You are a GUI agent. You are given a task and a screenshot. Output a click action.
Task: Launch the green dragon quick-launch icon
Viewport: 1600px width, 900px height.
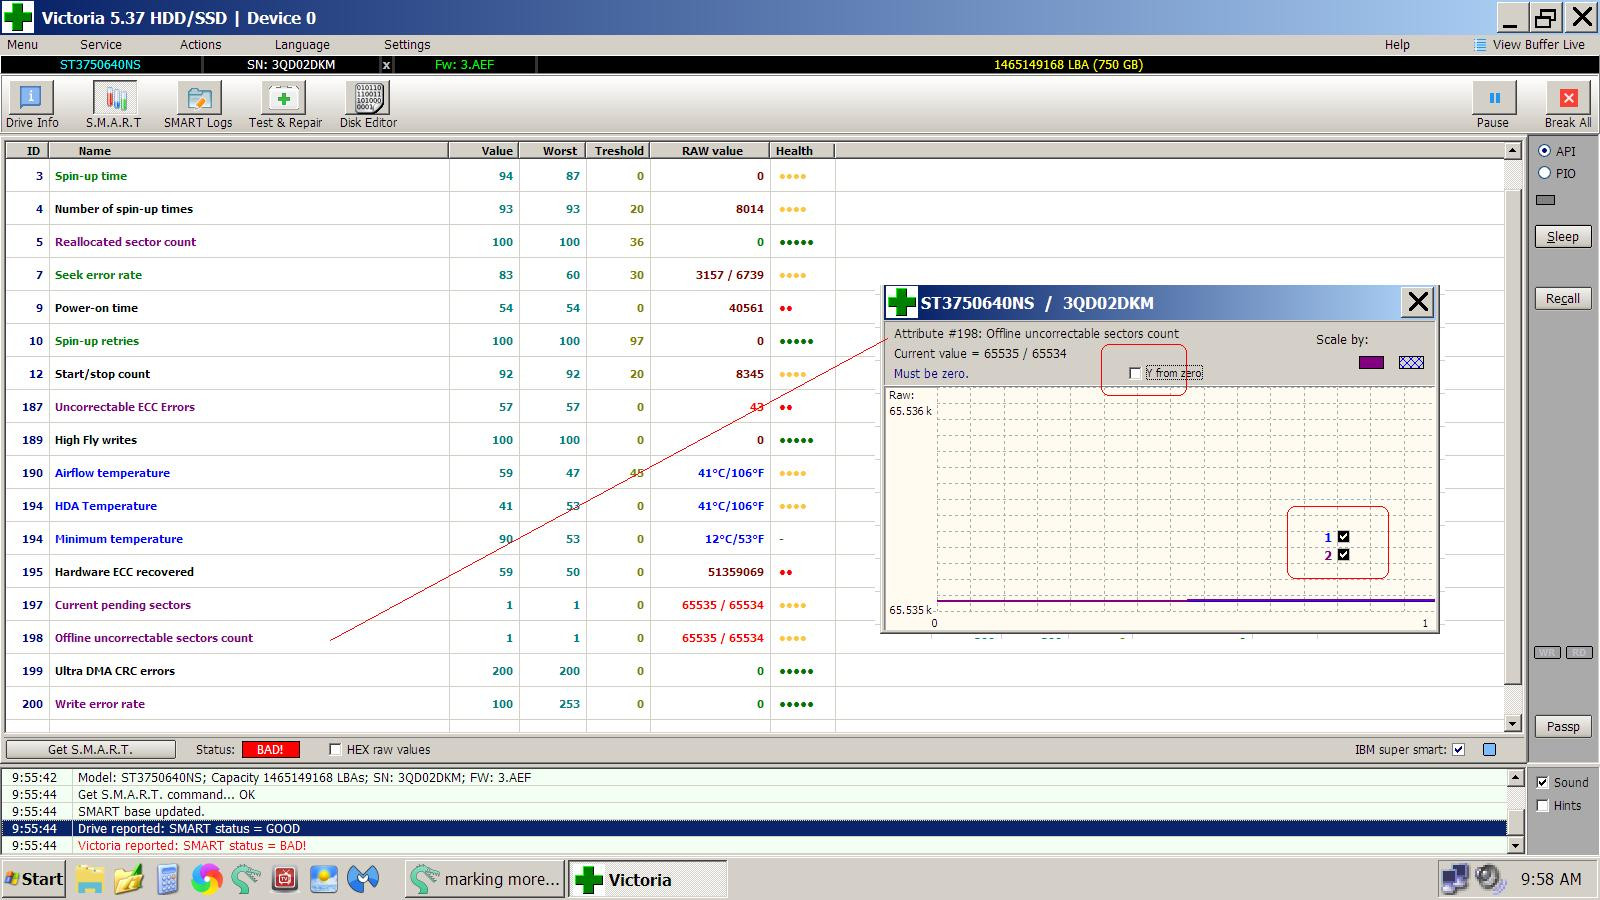(246, 879)
